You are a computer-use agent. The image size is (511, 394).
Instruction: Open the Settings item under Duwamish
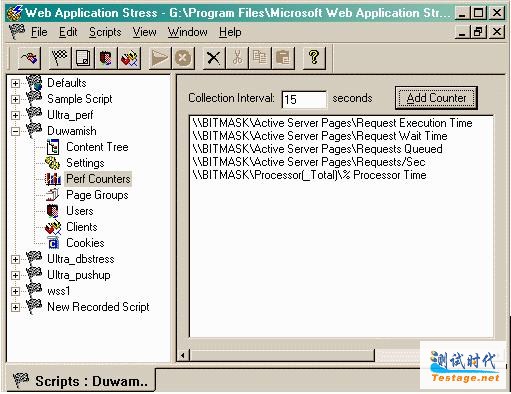pyautogui.click(x=85, y=163)
